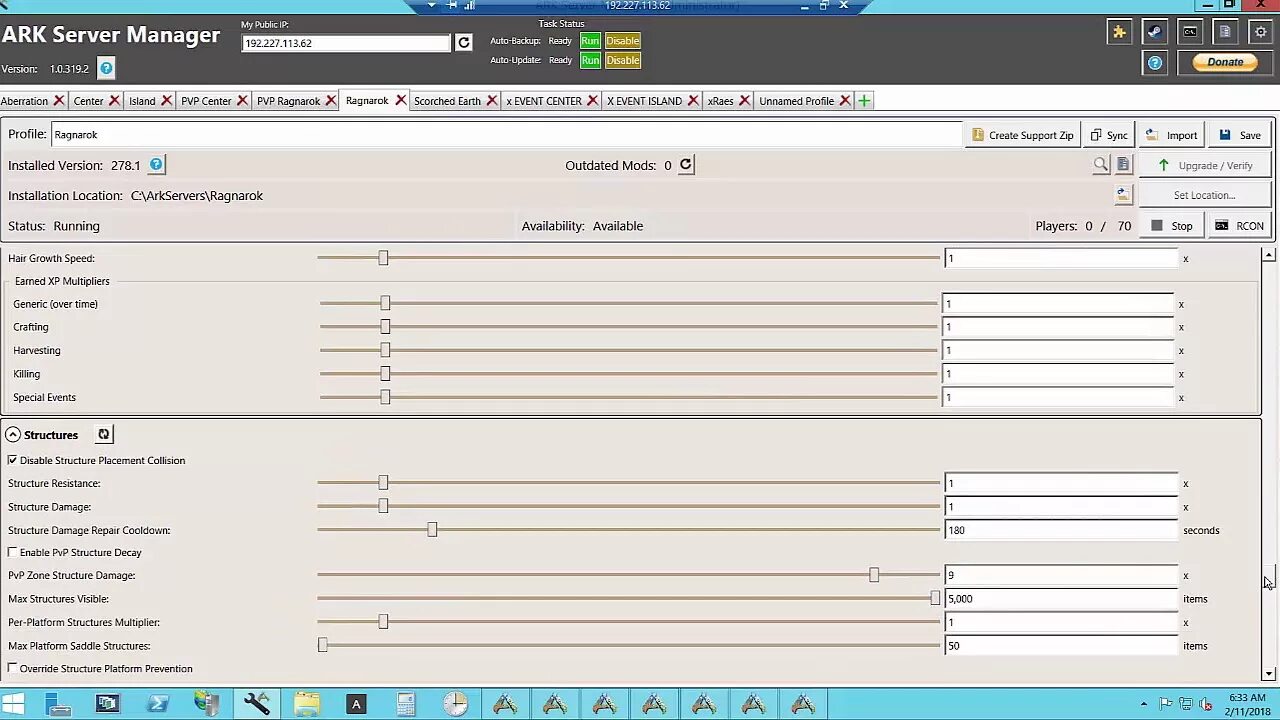Screen dimensions: 1280x720
Task: Open the document icon beside magnifier
Action: pyautogui.click(x=1123, y=165)
